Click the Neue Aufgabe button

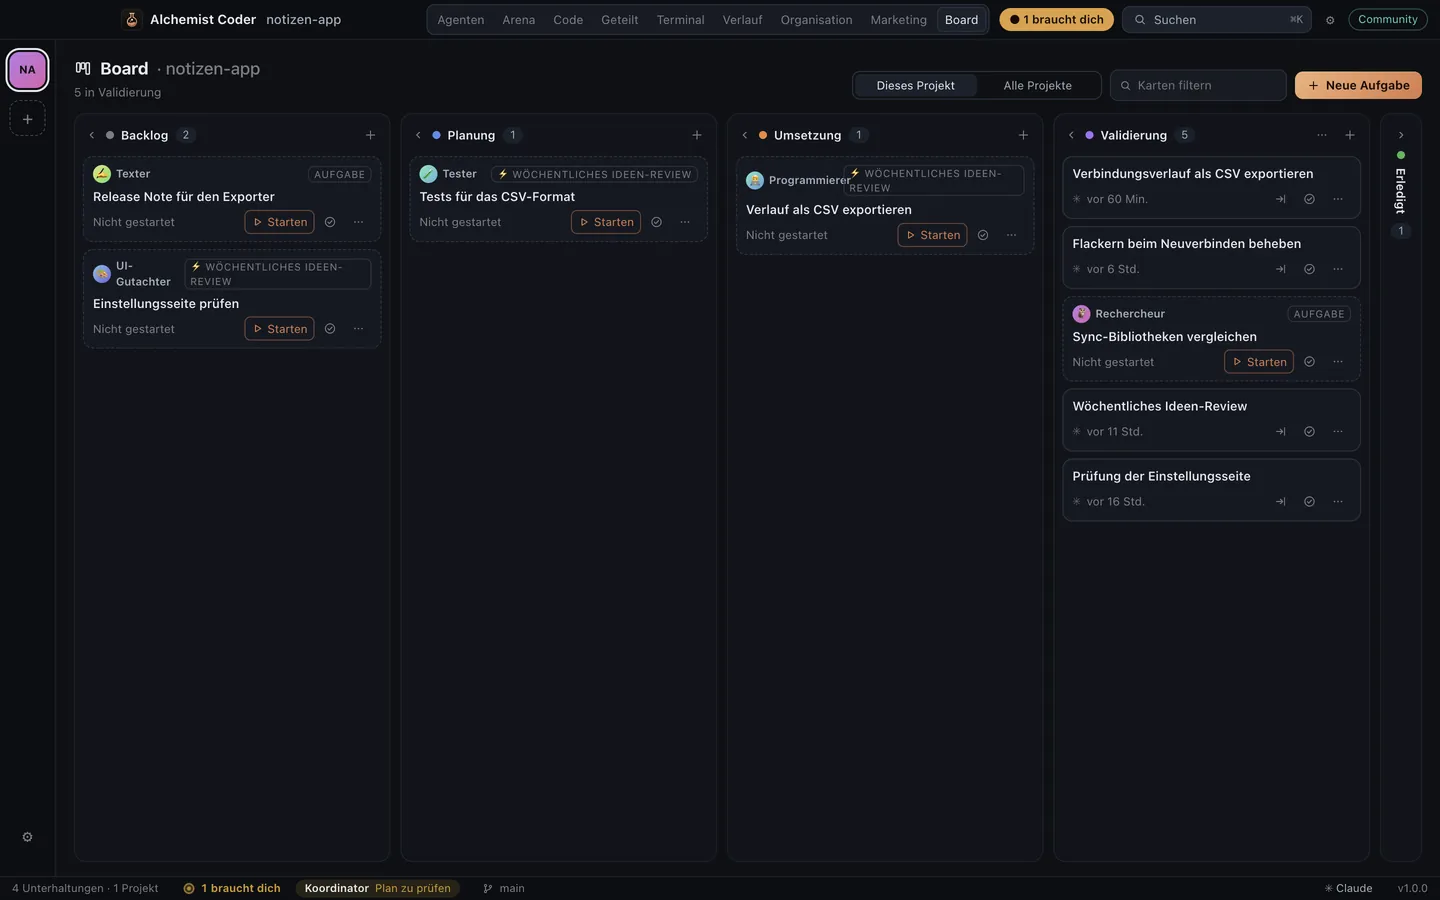[1358, 85]
